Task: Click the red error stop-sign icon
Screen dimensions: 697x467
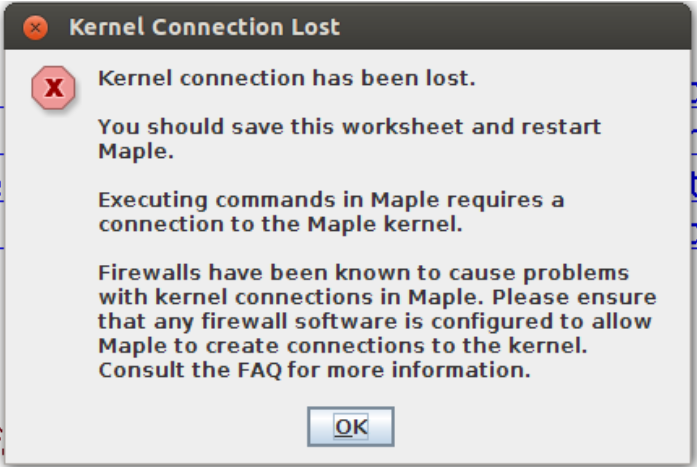Action: pos(53,88)
